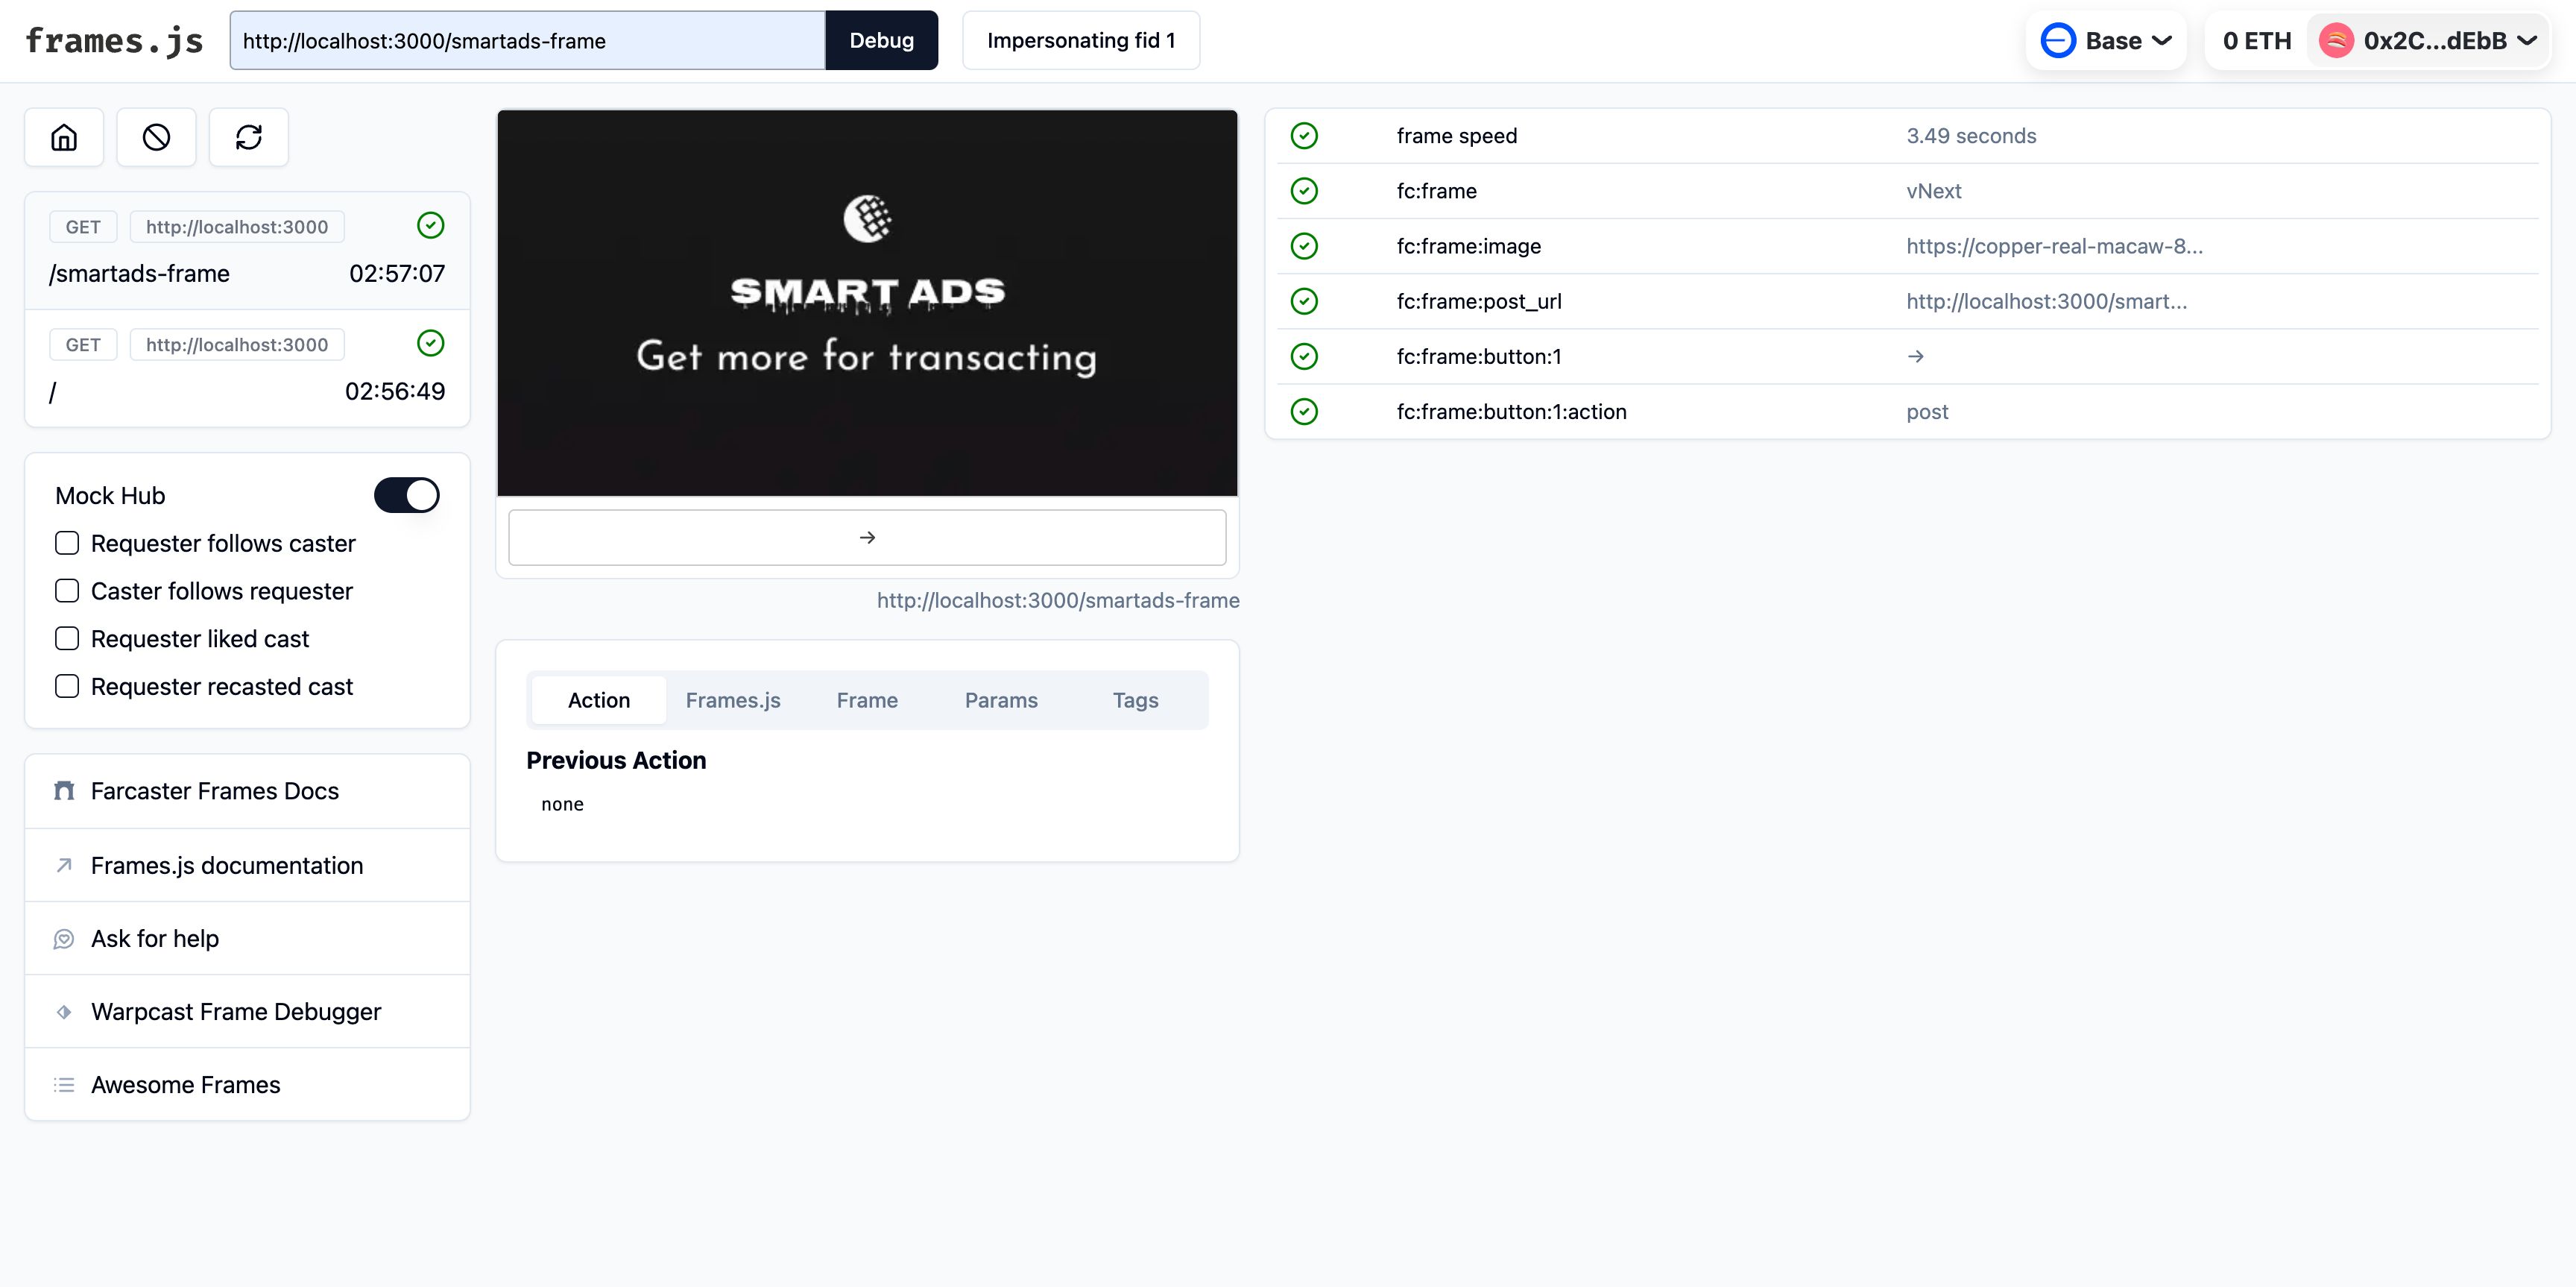The height and width of the screenshot is (1287, 2576).
Task: Open the Base network dropdown
Action: pyautogui.click(x=2106, y=41)
